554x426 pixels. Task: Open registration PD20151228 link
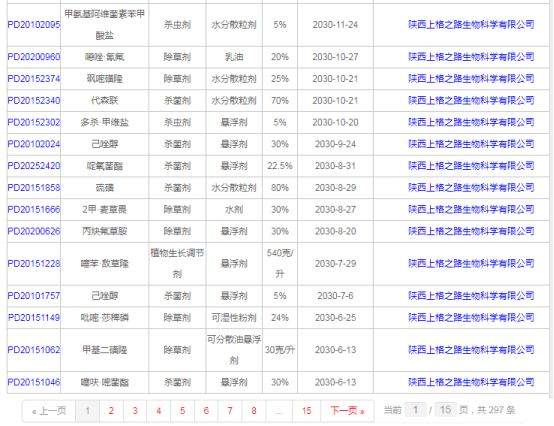pos(34,264)
